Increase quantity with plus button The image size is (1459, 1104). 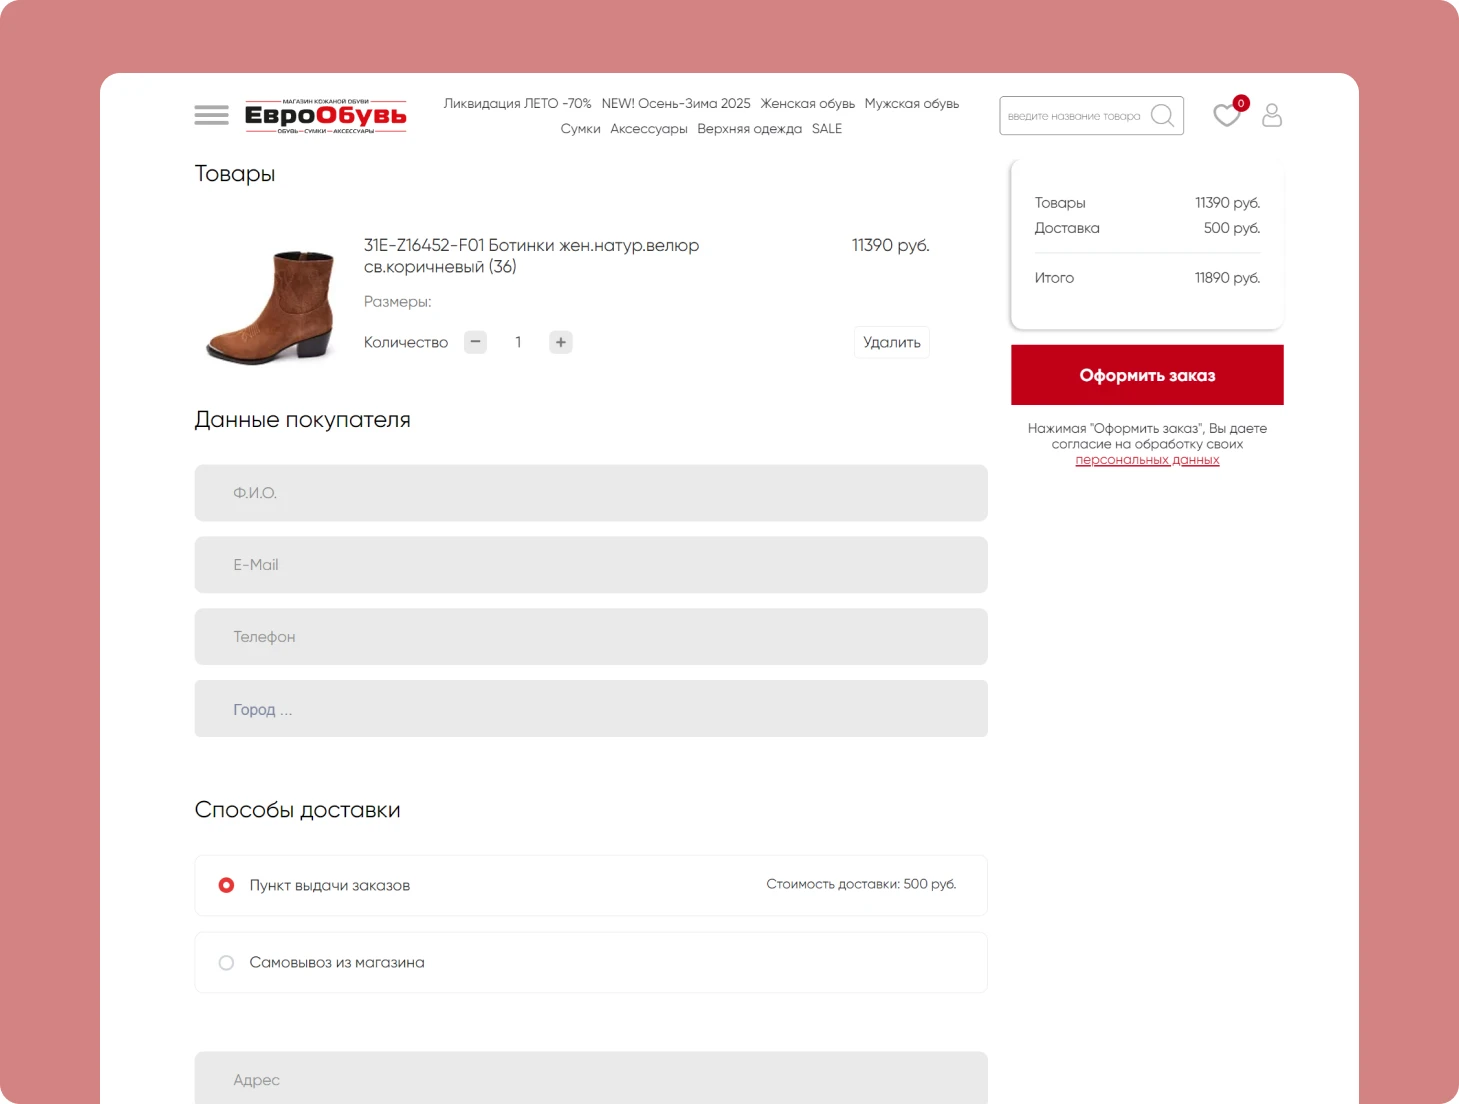coord(561,342)
